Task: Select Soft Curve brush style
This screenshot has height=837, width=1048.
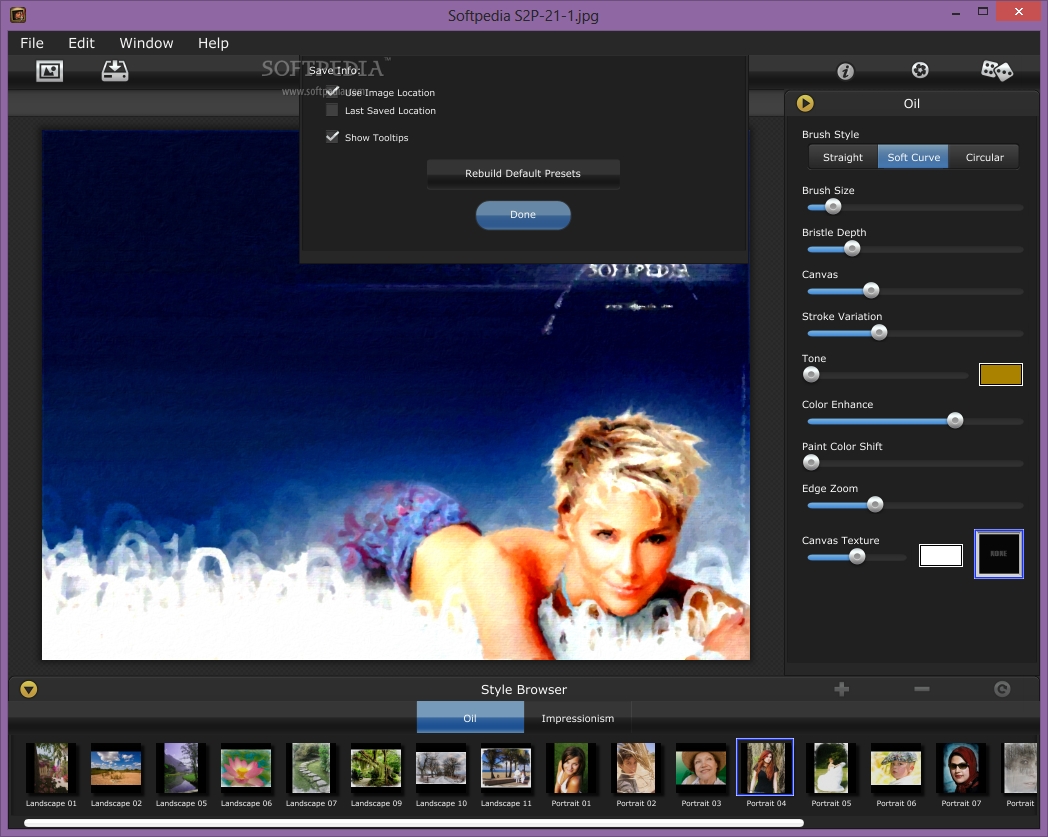Action: click(913, 157)
